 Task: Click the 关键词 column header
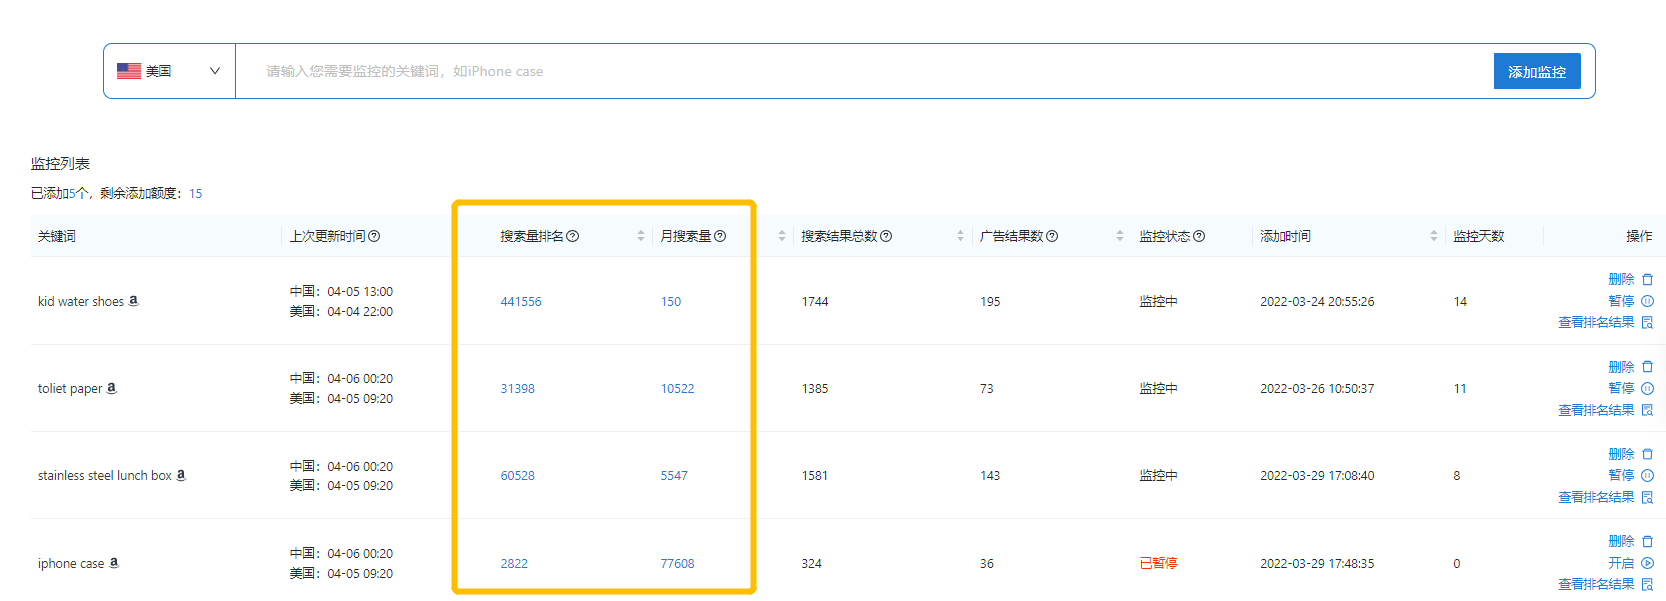57,236
